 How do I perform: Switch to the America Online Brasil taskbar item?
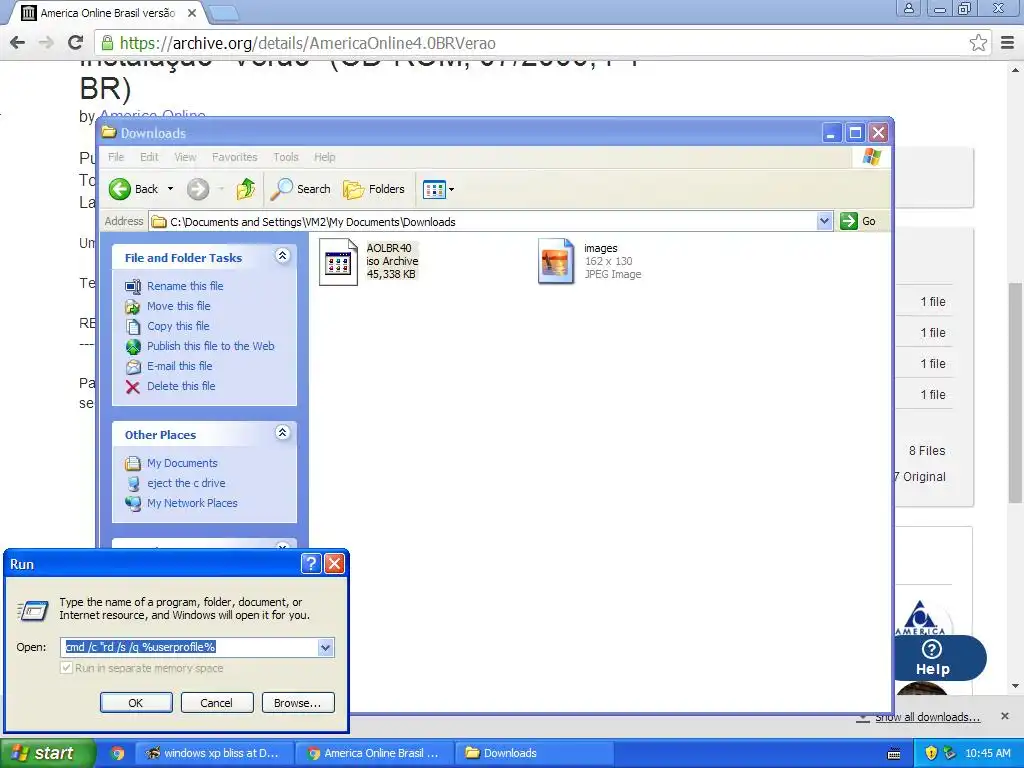[373, 753]
